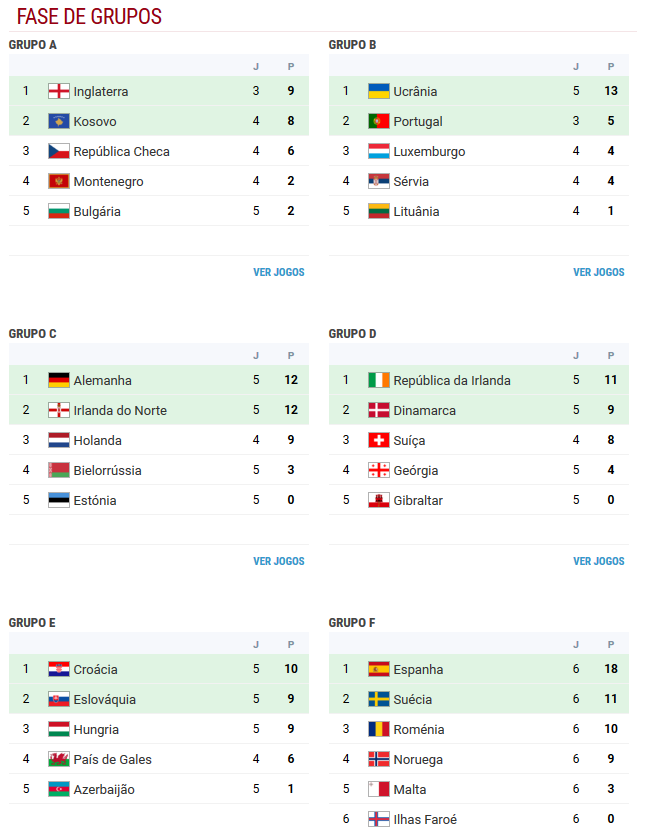Viewport: 647px width, 833px height.
Task: Click the German flag beside Alemanha
Action: 58,380
